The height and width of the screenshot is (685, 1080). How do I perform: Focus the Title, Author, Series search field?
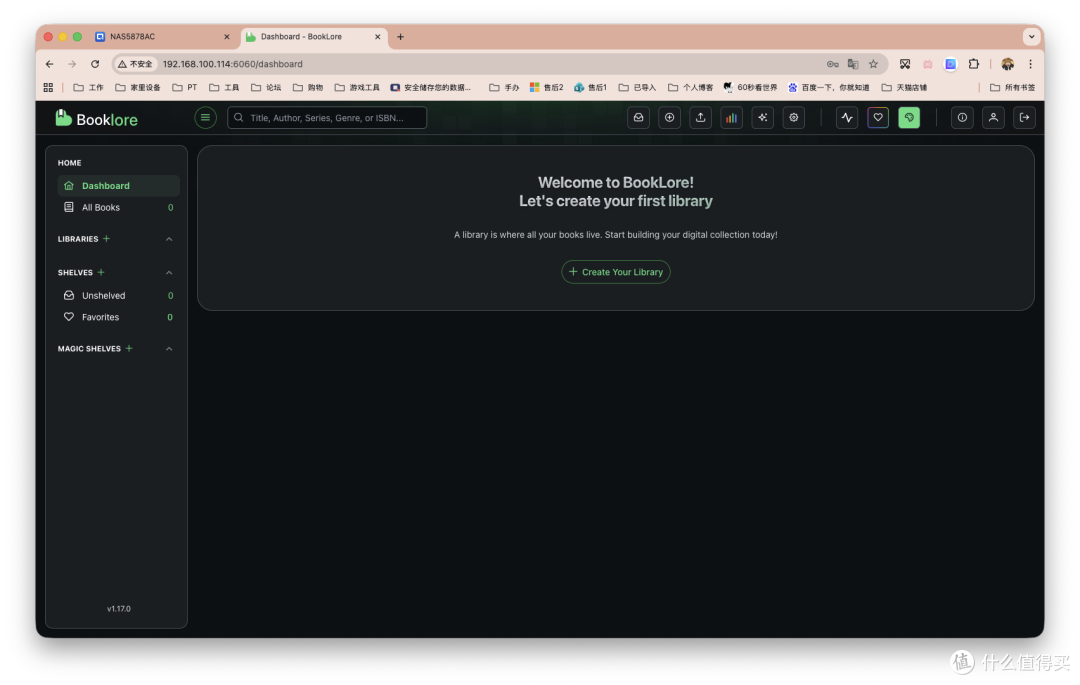click(327, 118)
